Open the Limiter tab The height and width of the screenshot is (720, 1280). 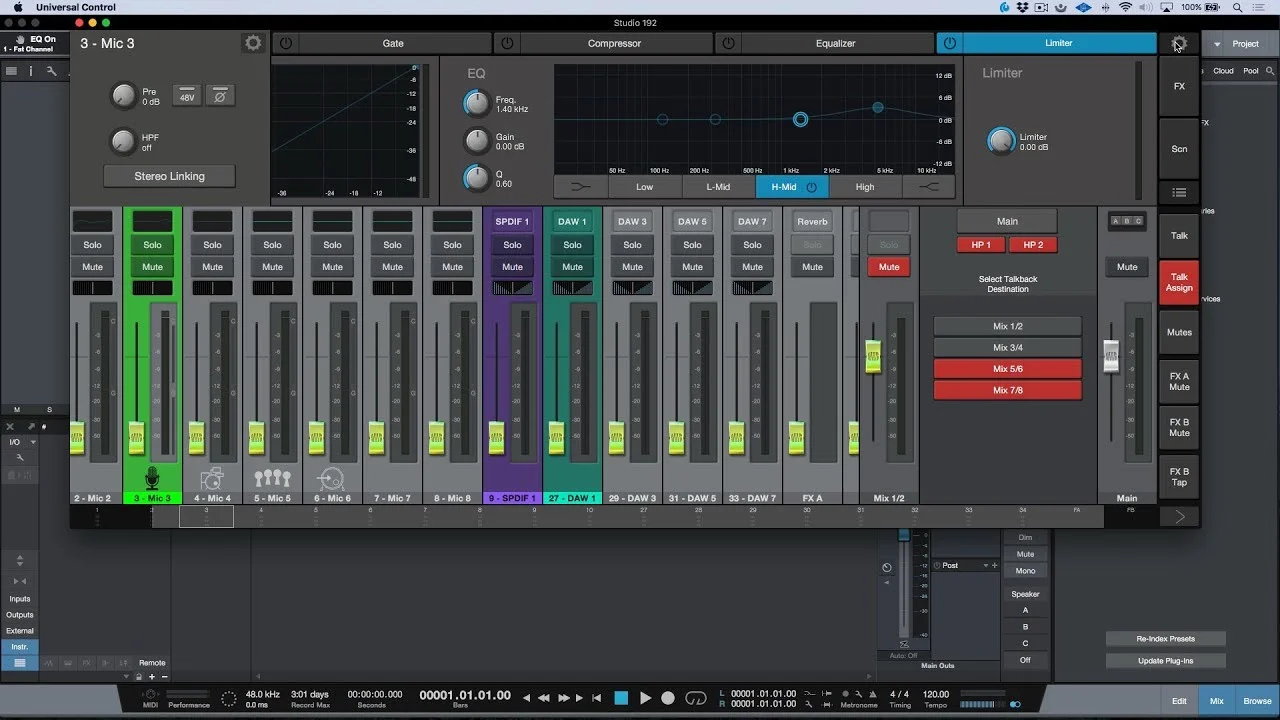pyautogui.click(x=1058, y=43)
